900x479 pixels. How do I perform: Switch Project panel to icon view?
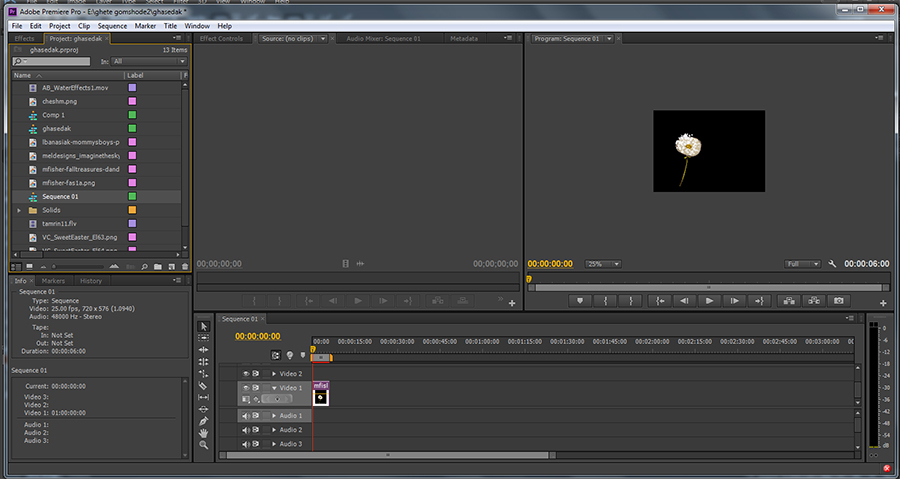pyautogui.click(x=29, y=267)
